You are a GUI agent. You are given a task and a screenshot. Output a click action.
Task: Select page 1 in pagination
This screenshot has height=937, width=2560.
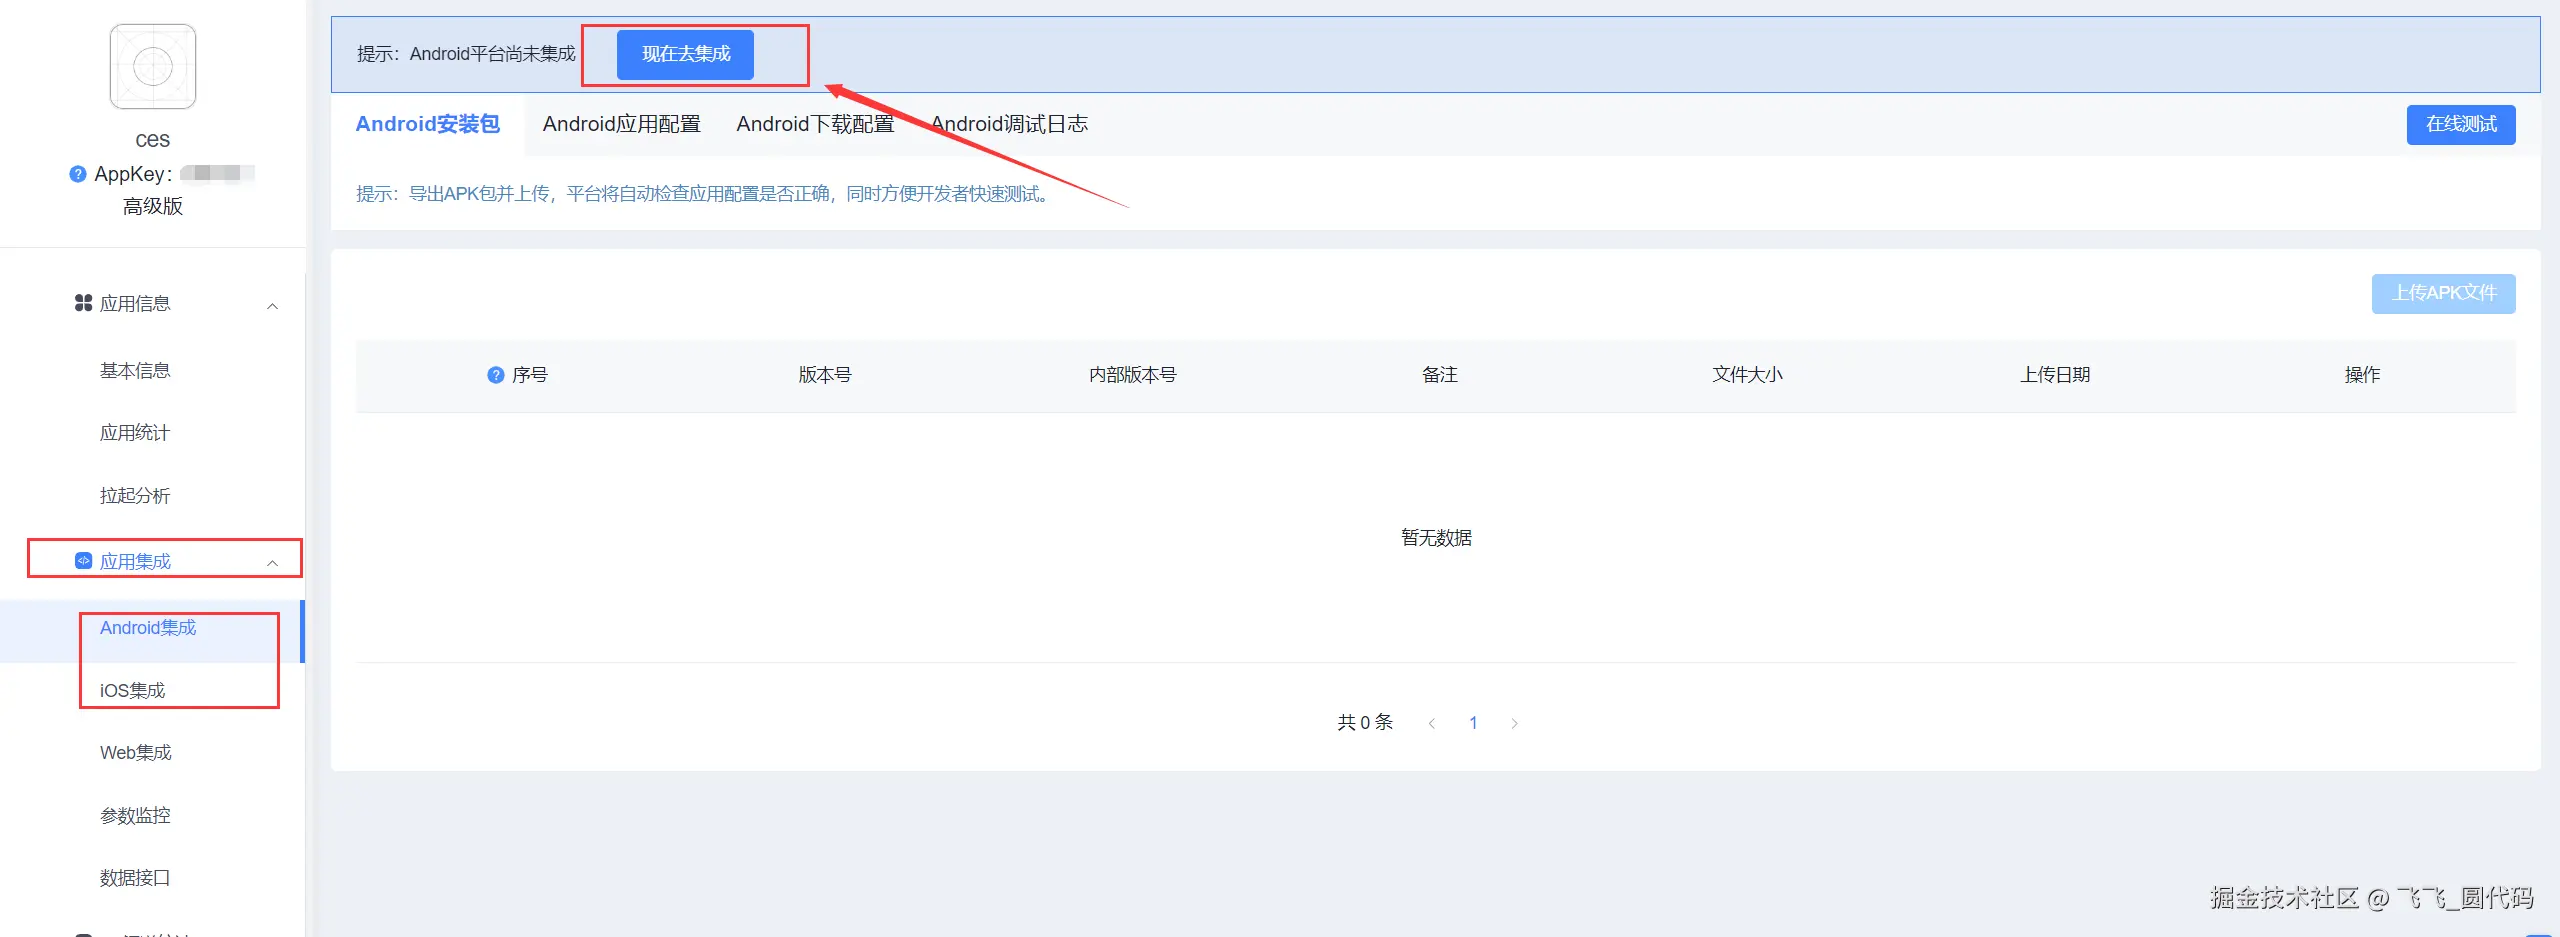(x=1473, y=723)
